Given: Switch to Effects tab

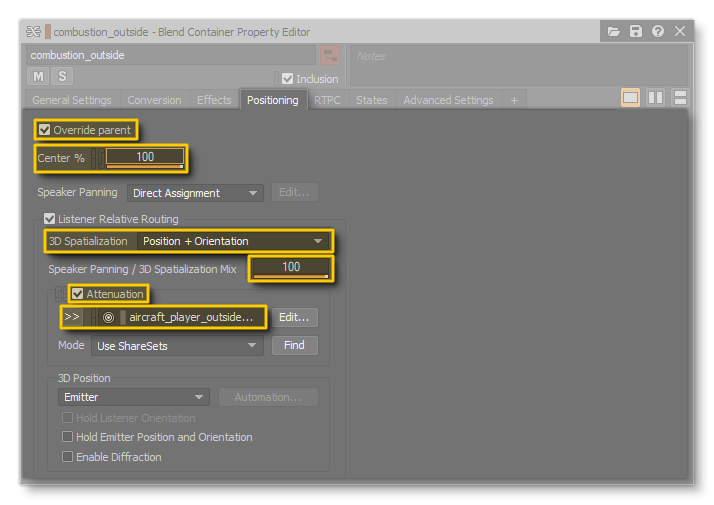Looking at the screenshot, I should [214, 100].
